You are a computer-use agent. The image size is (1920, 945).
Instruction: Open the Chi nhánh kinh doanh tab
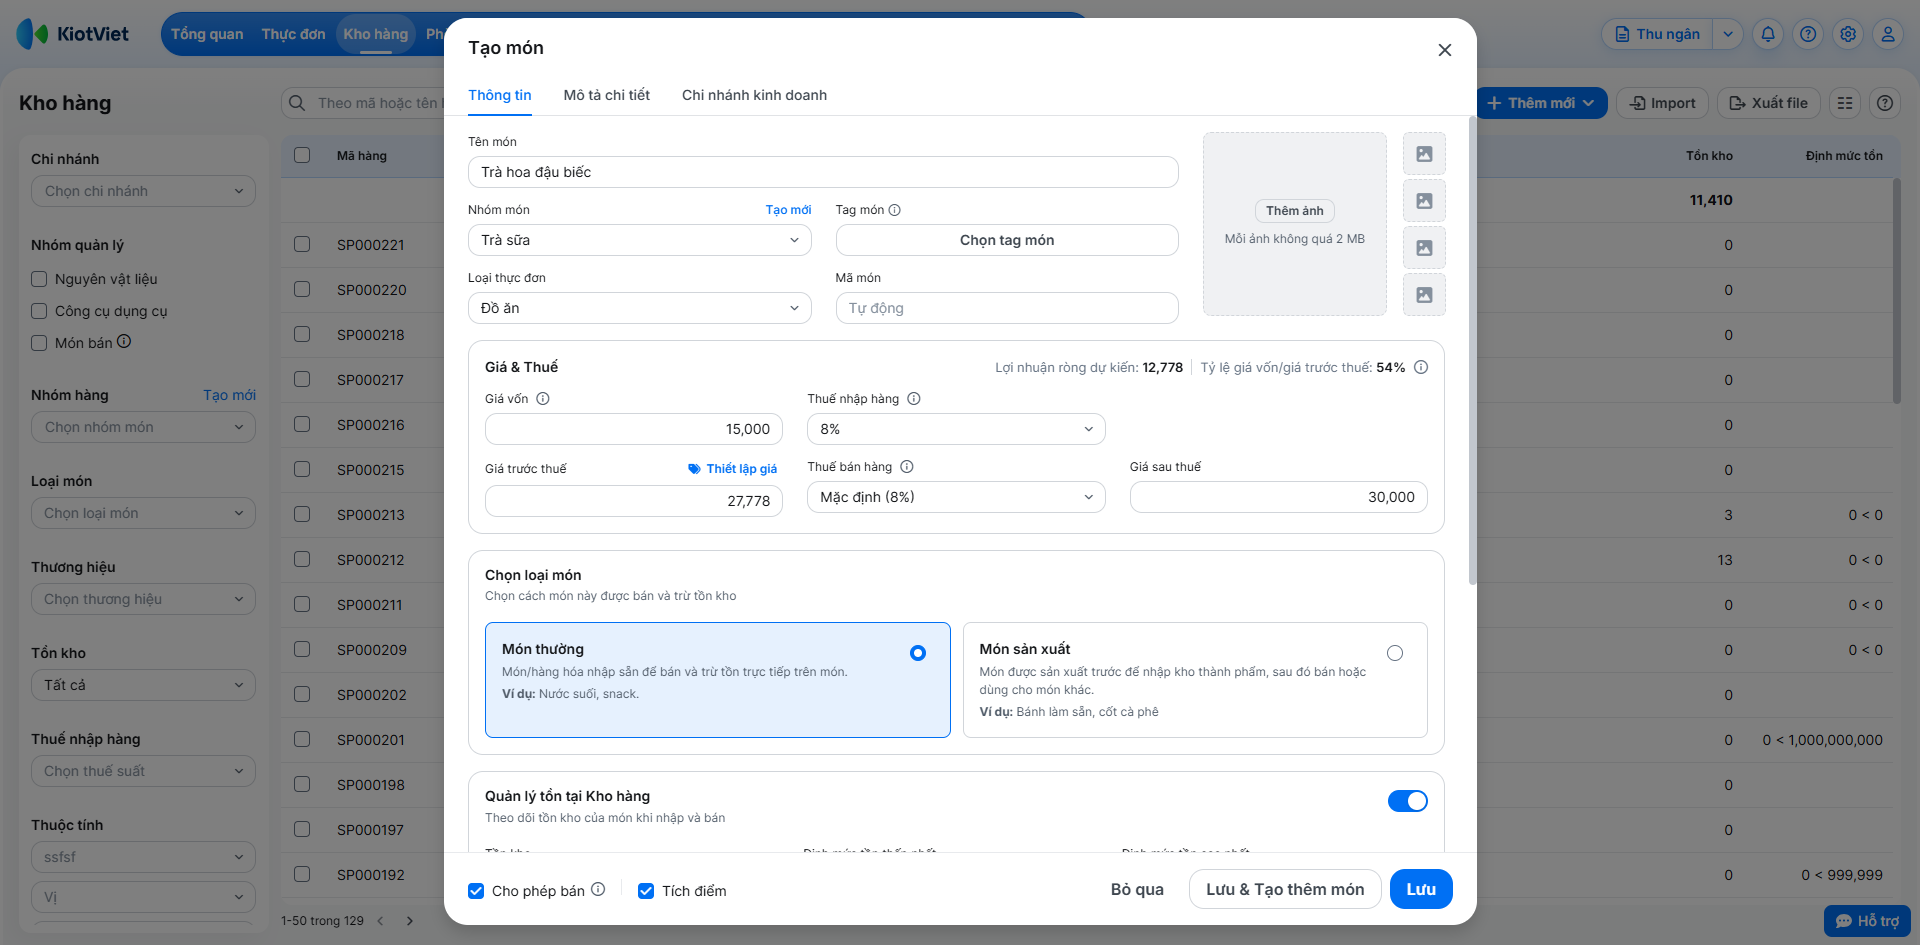[754, 95]
